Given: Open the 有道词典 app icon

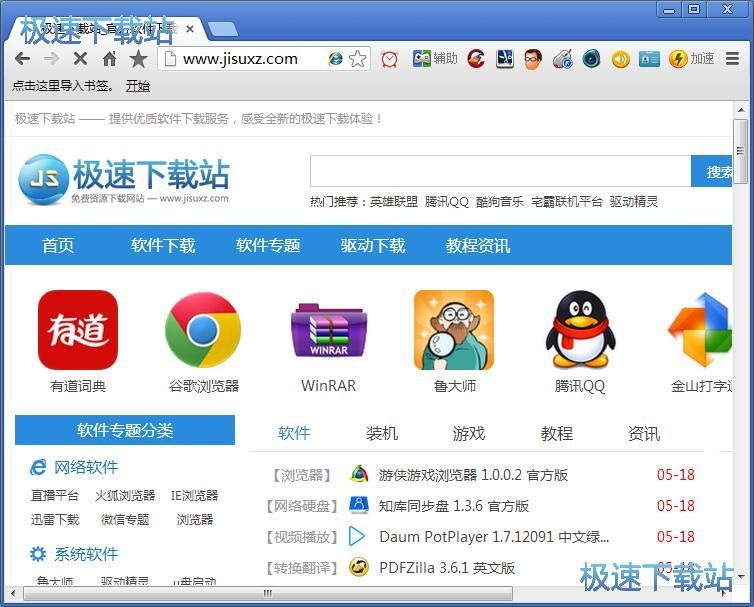Looking at the screenshot, I should pos(78,330).
